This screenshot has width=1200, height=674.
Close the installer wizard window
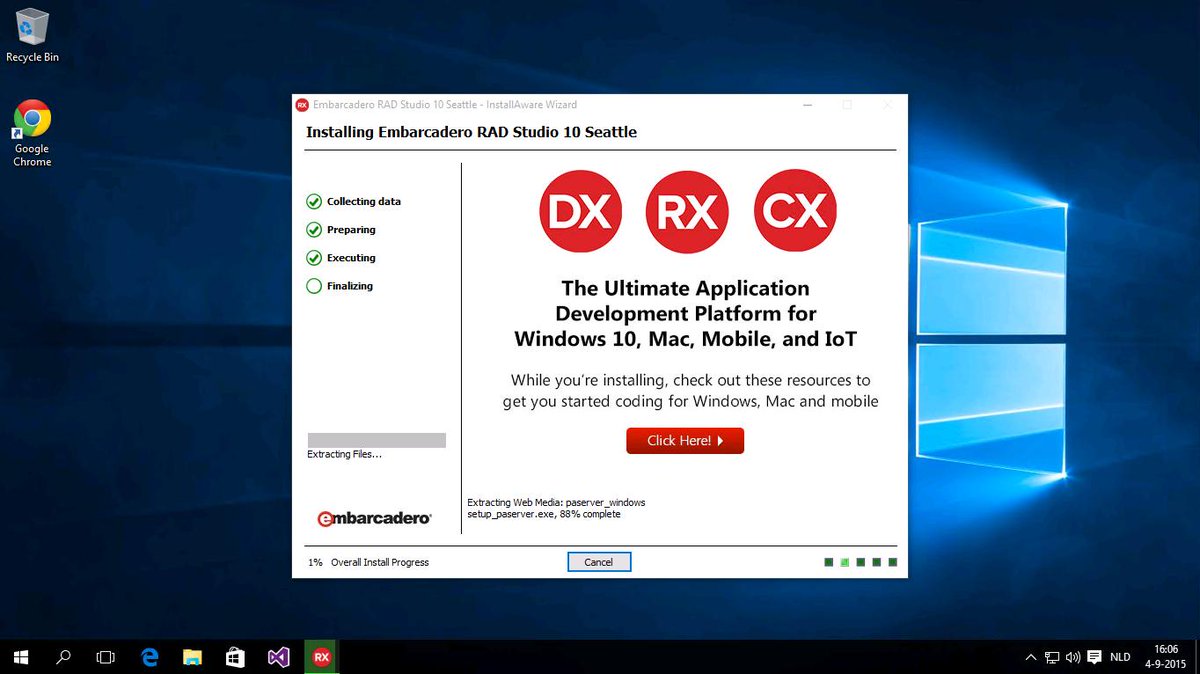point(887,104)
